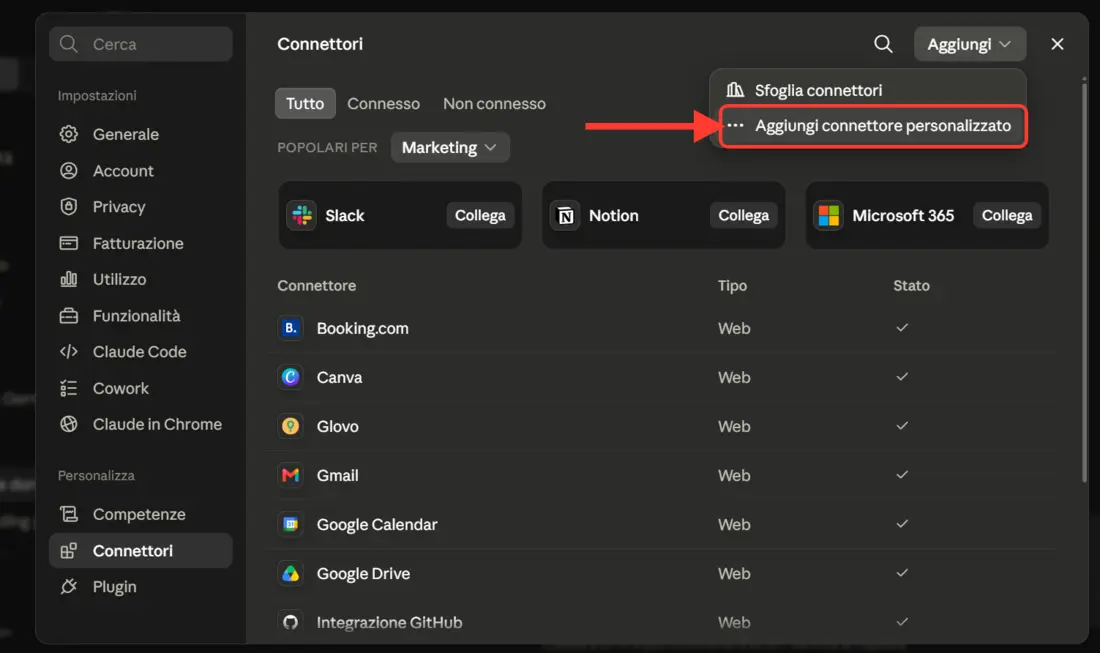Switch to the Connesso tab
Image resolution: width=1100 pixels, height=653 pixels.
[383, 103]
